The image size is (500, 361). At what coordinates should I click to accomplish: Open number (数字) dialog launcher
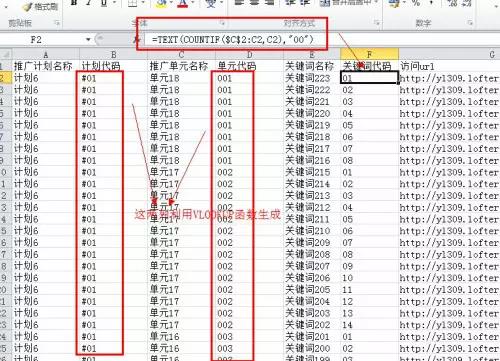[x=470, y=23]
